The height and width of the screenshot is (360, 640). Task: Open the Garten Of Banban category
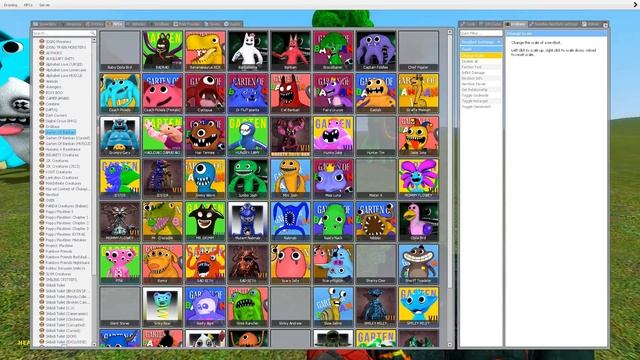(60, 132)
